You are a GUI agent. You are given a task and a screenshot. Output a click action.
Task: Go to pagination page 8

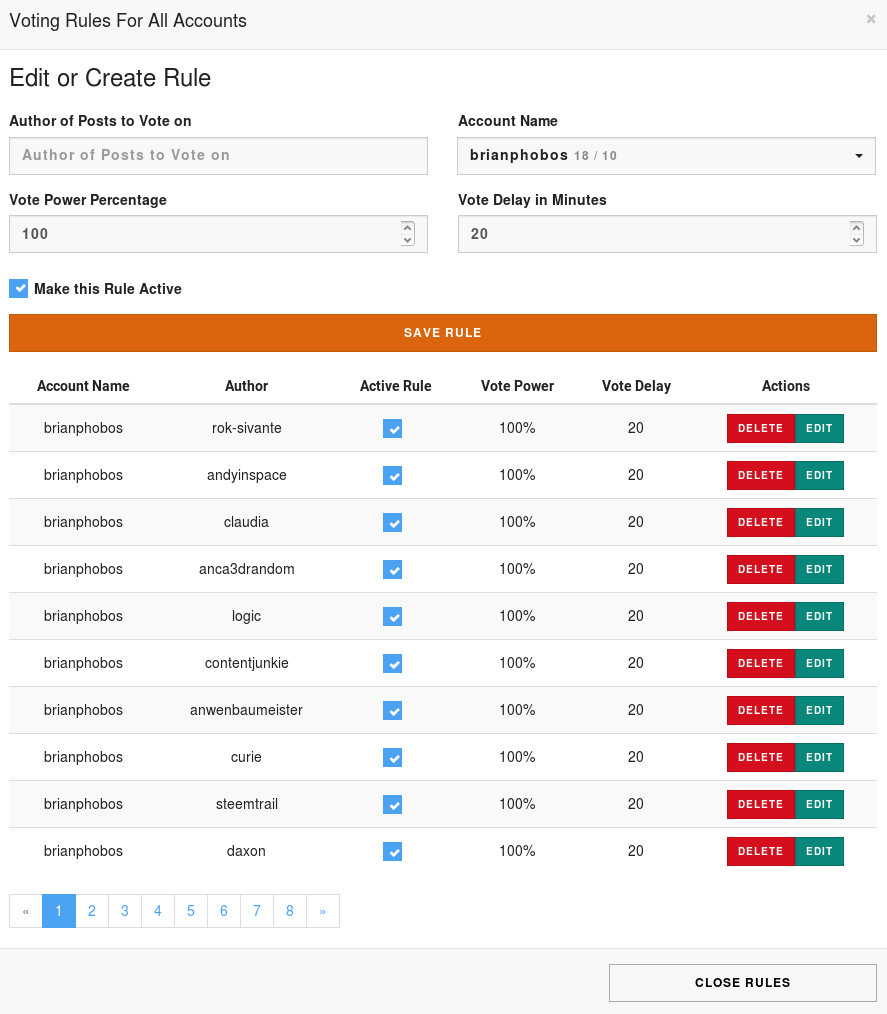click(x=290, y=911)
